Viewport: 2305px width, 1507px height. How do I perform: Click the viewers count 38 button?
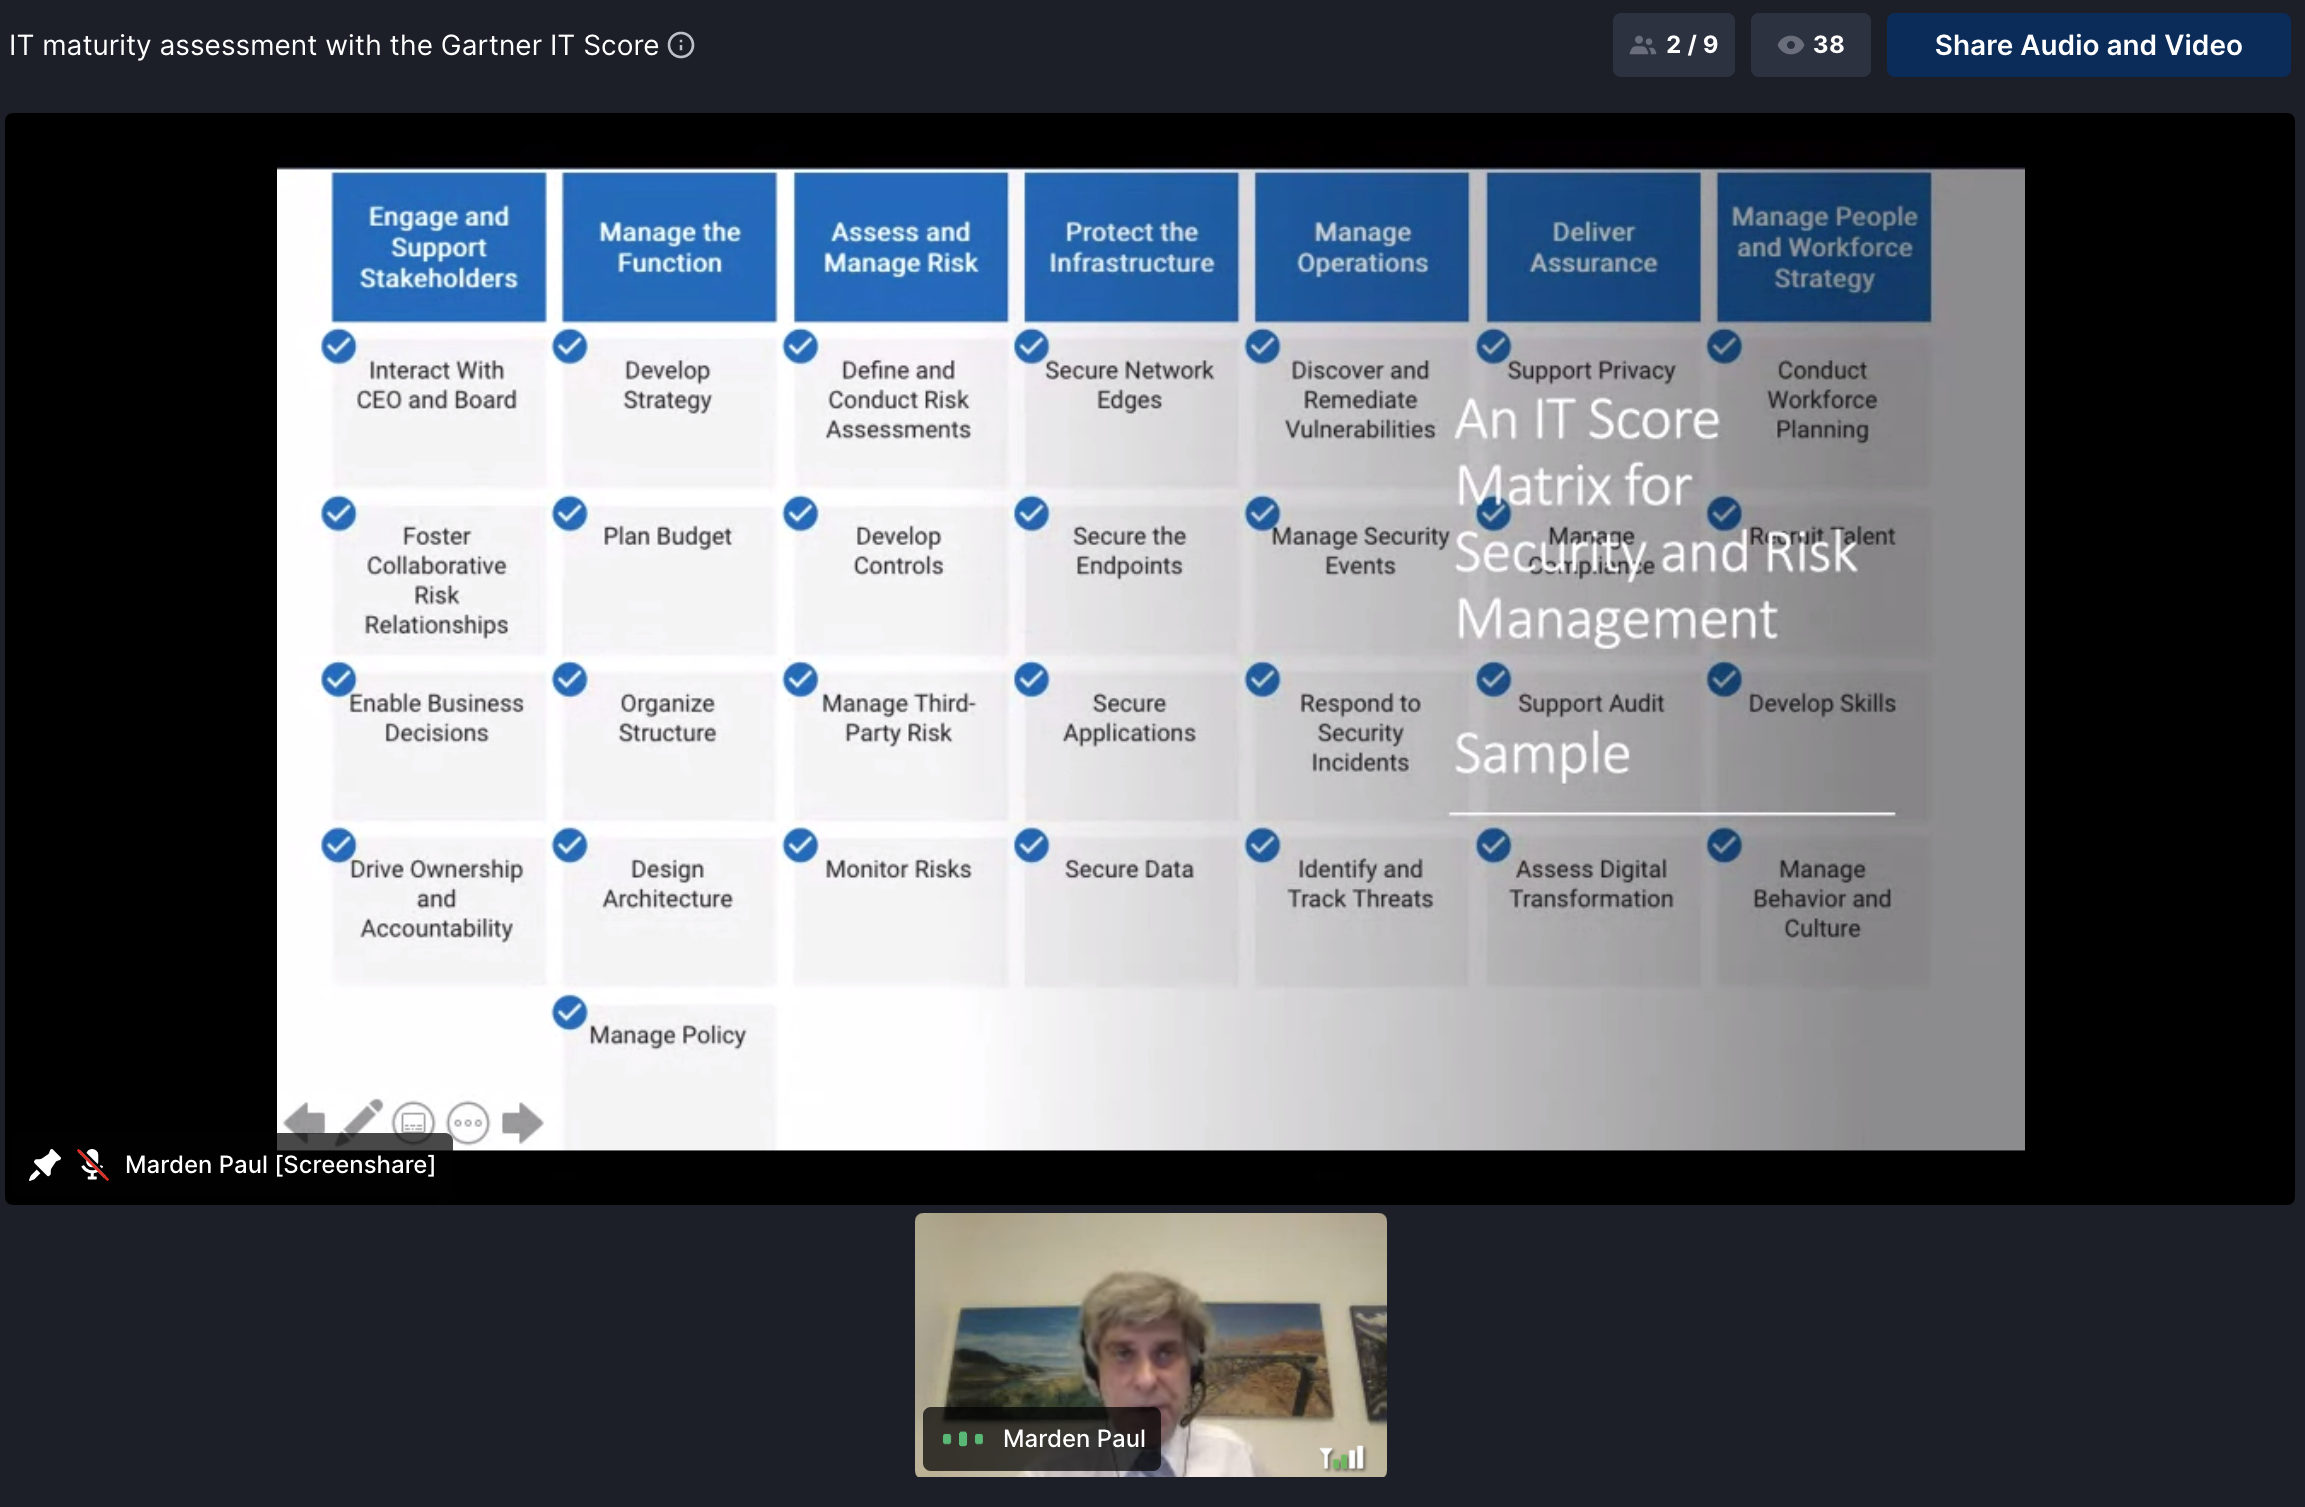tap(1810, 45)
